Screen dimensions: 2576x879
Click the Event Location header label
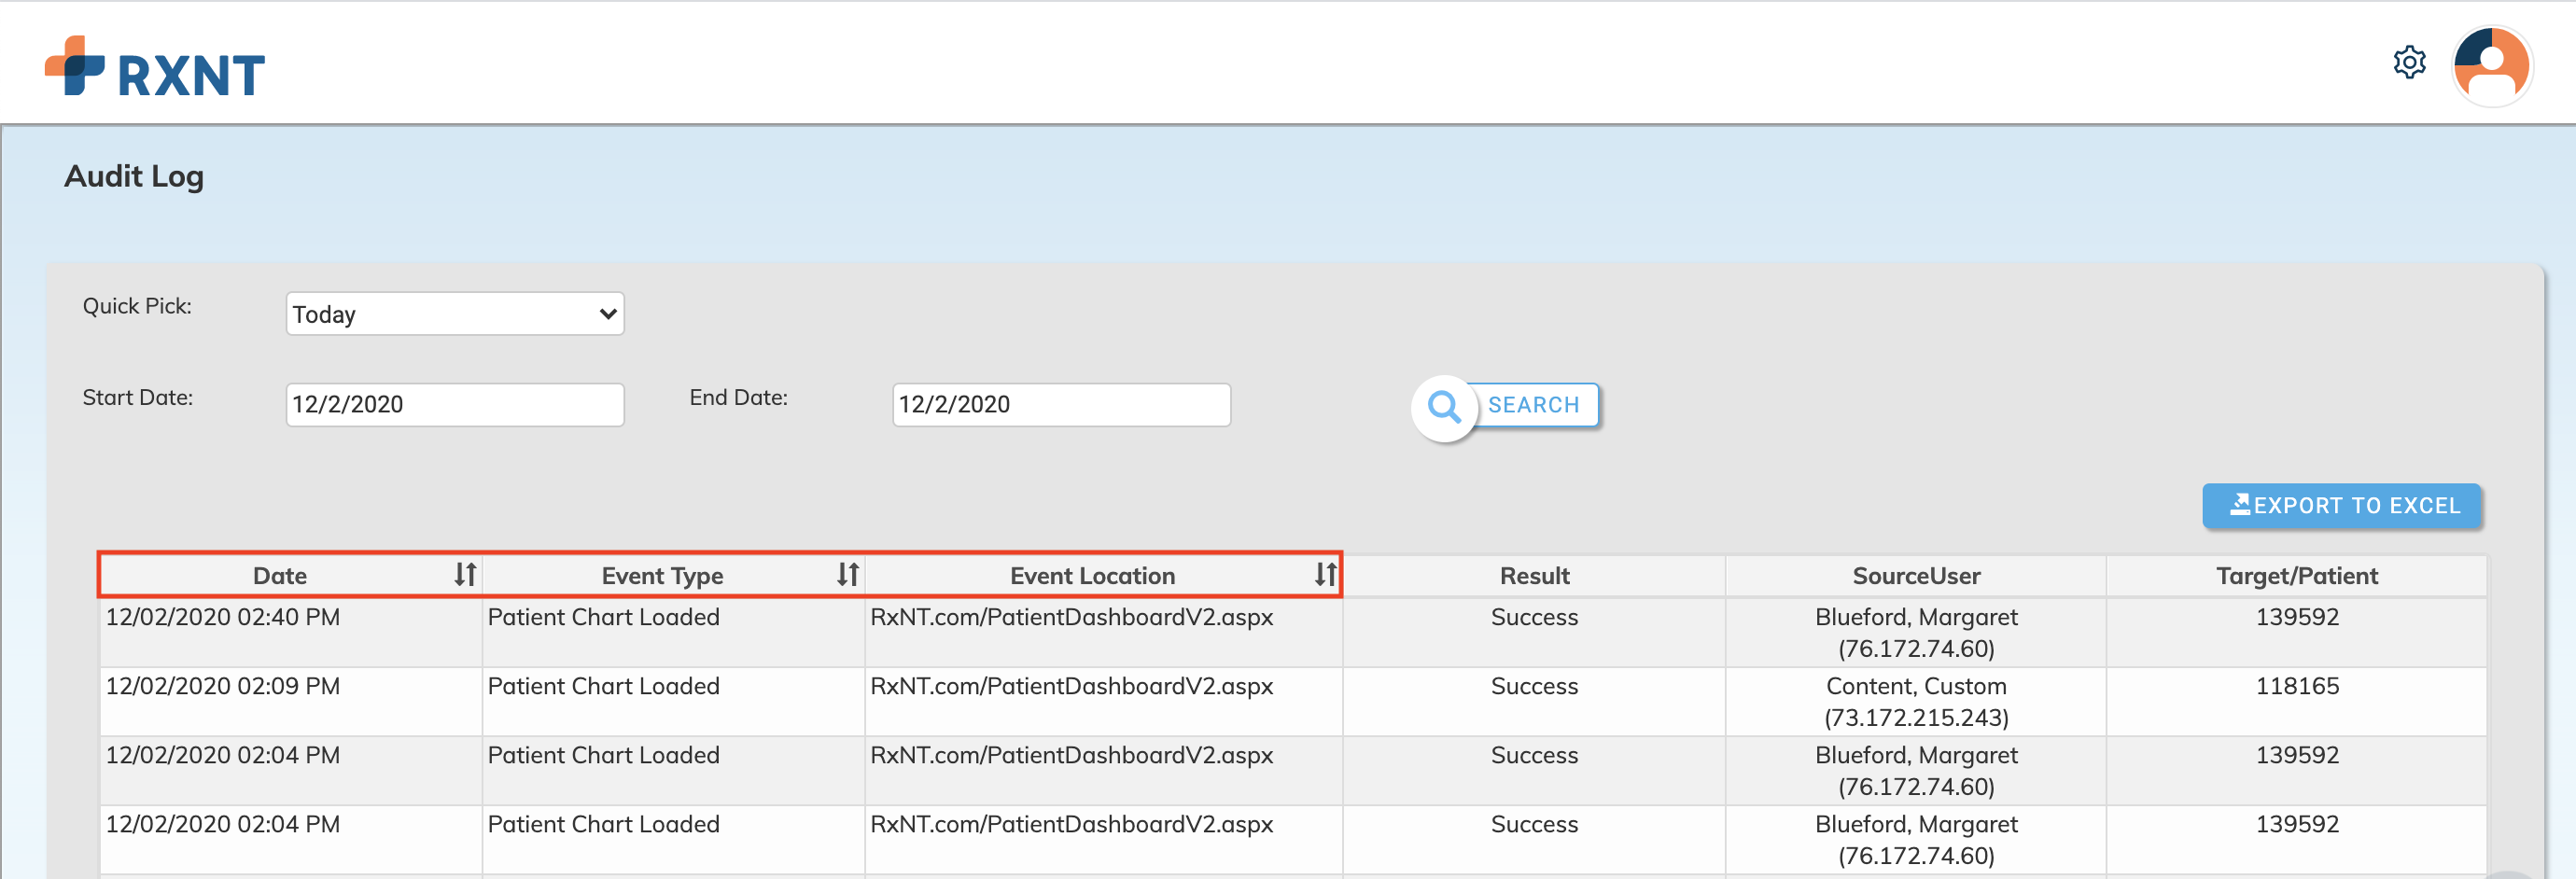(1092, 576)
